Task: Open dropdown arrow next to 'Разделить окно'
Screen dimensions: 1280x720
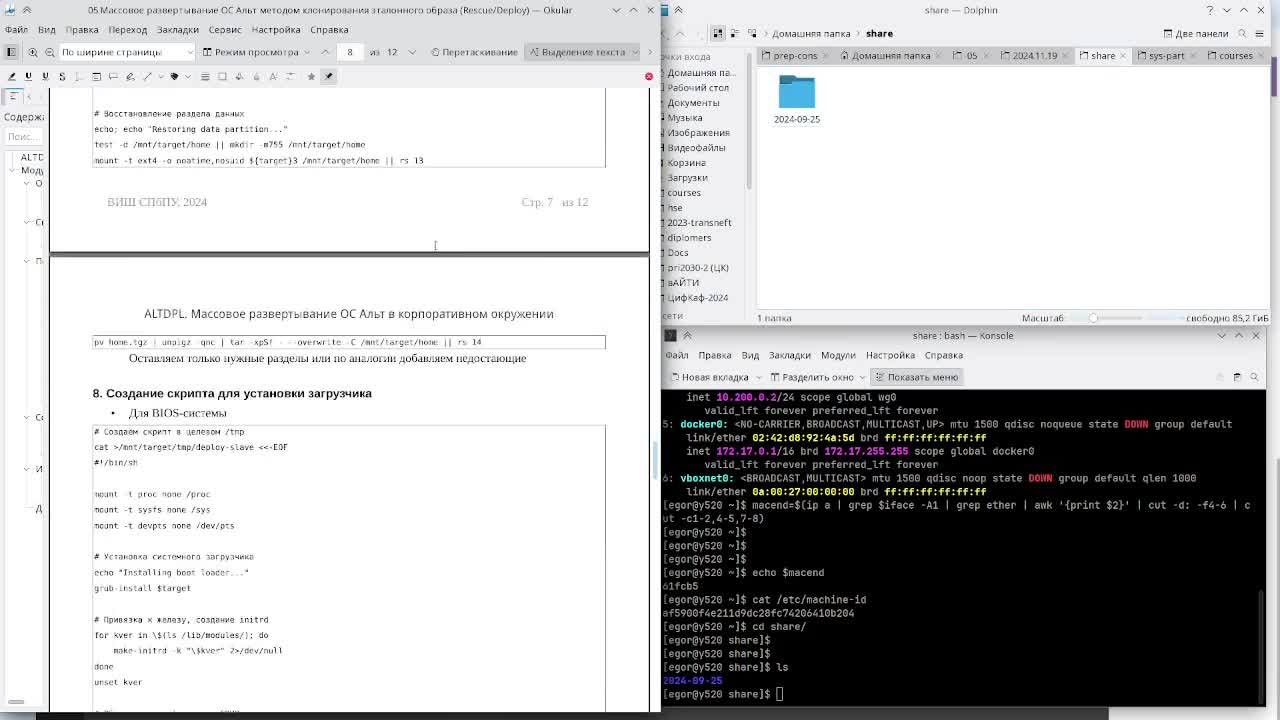Action: (863, 377)
